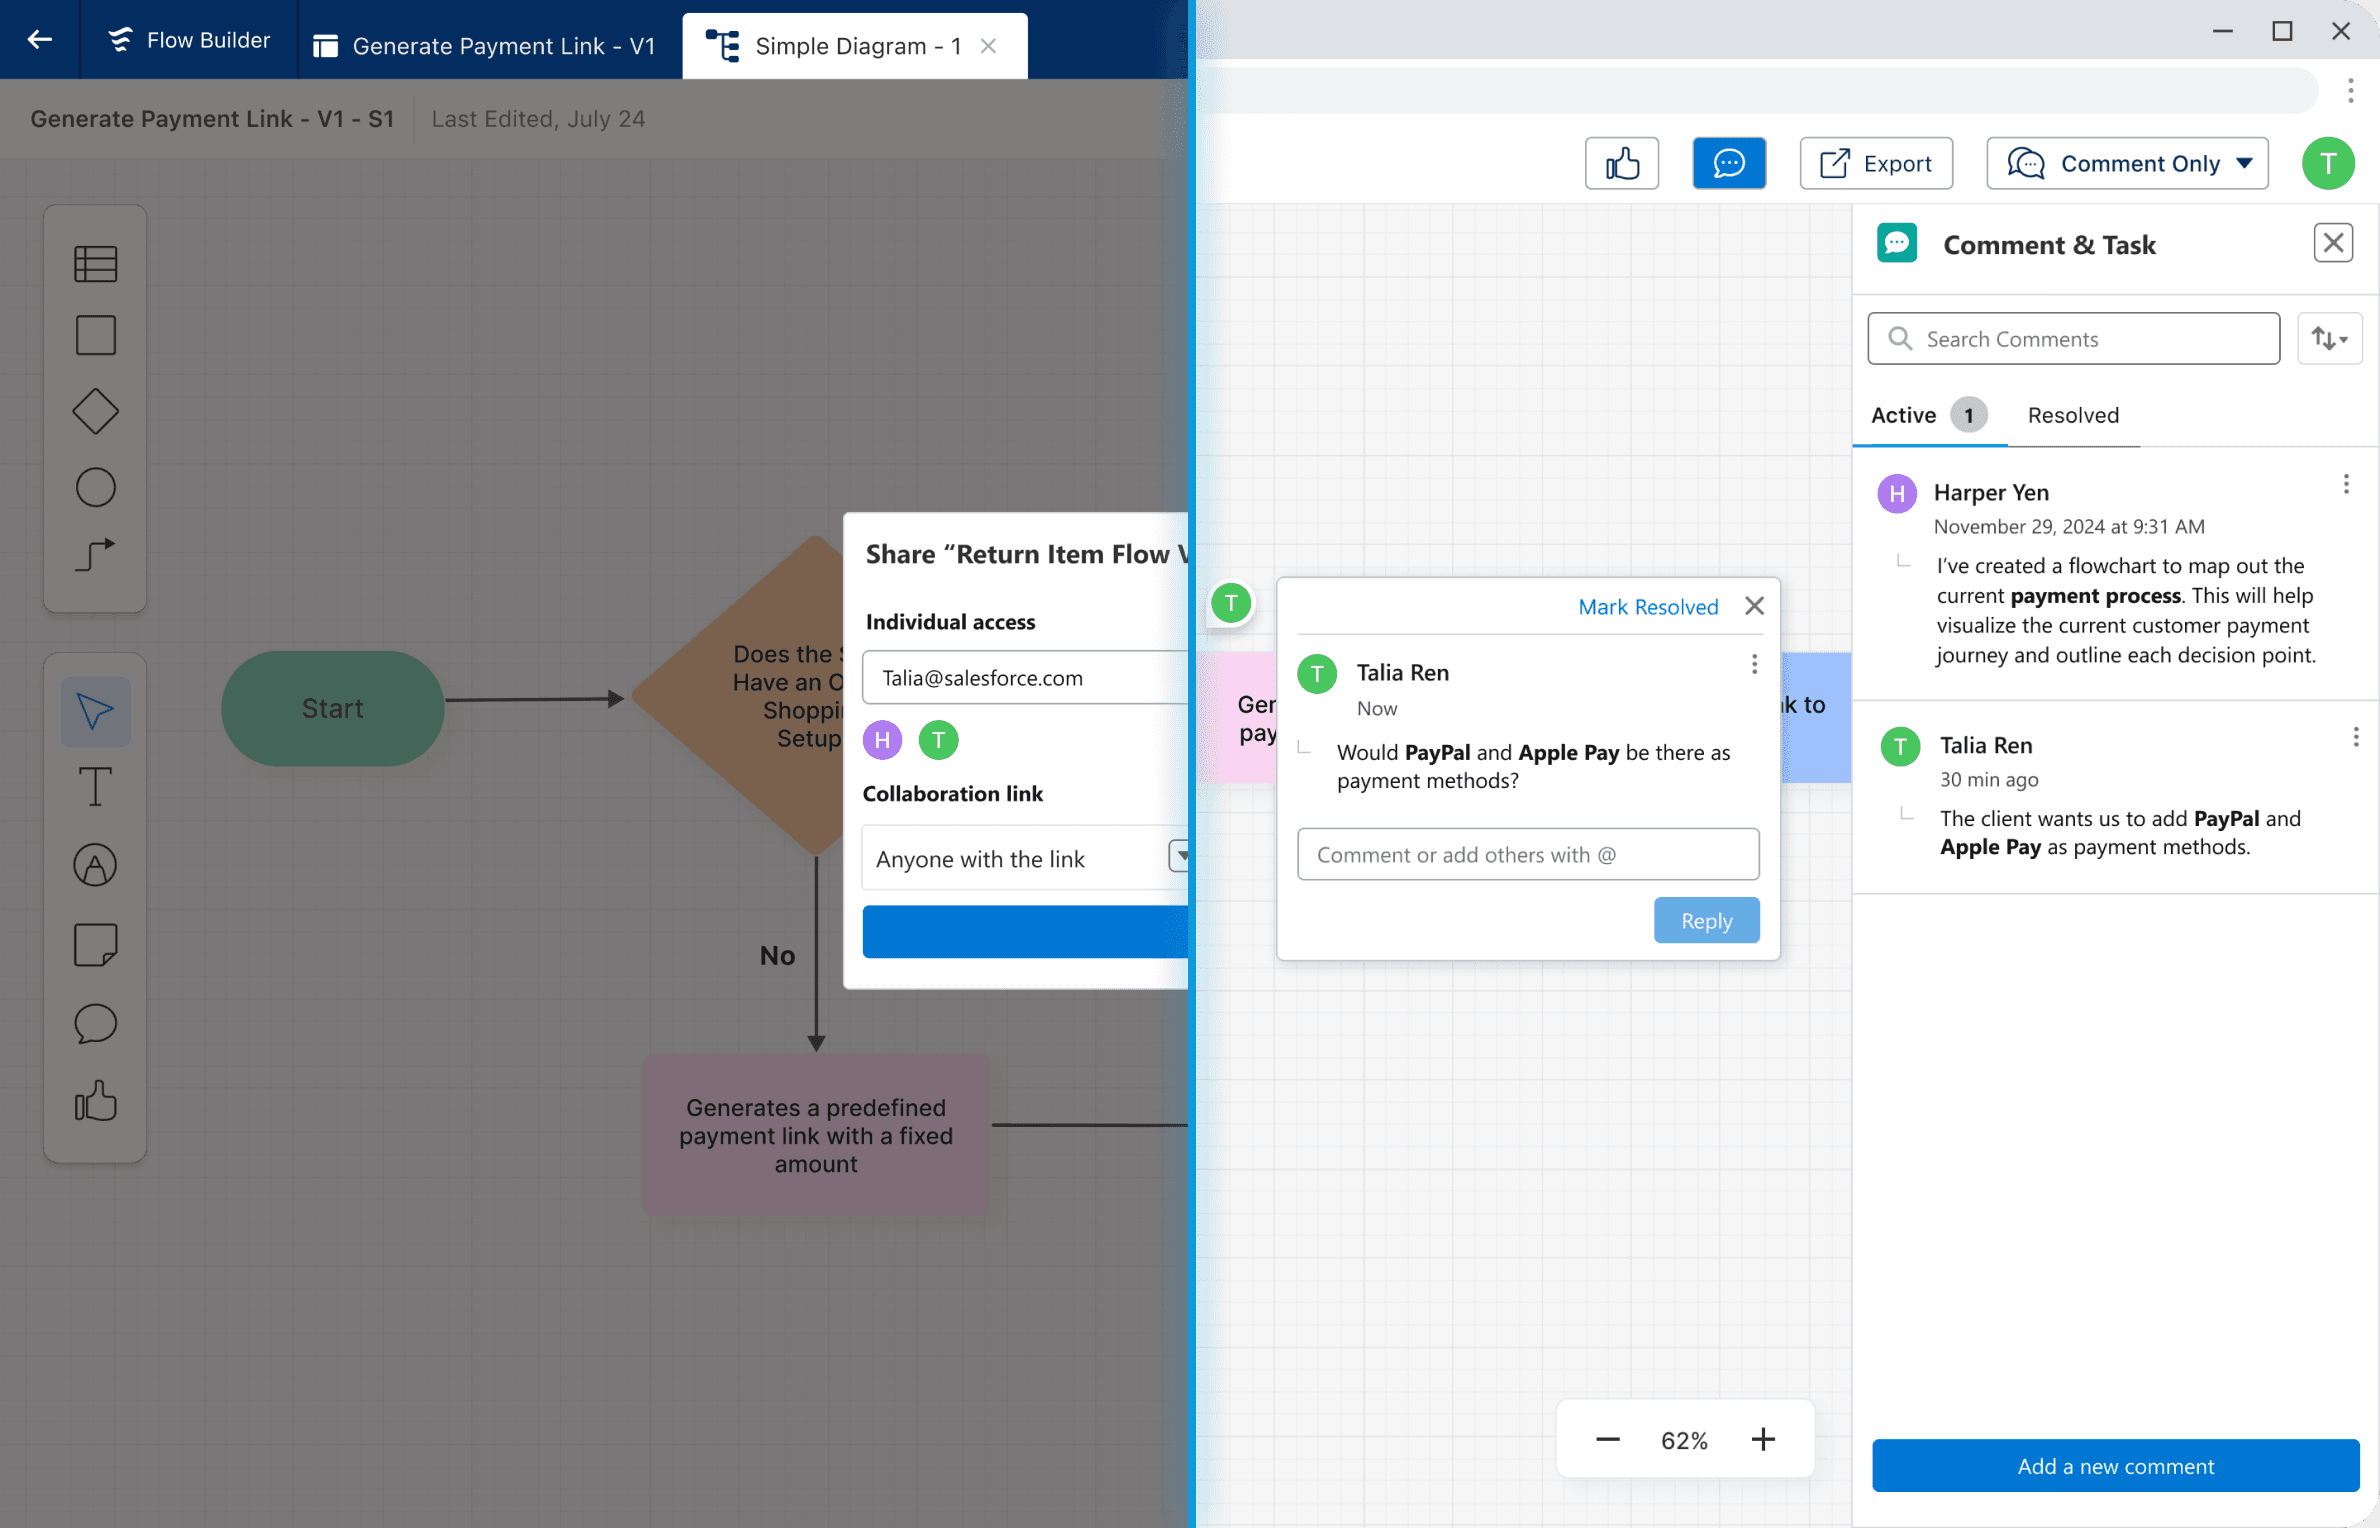
Task: Click the Search Comments field
Action: [x=2072, y=339]
